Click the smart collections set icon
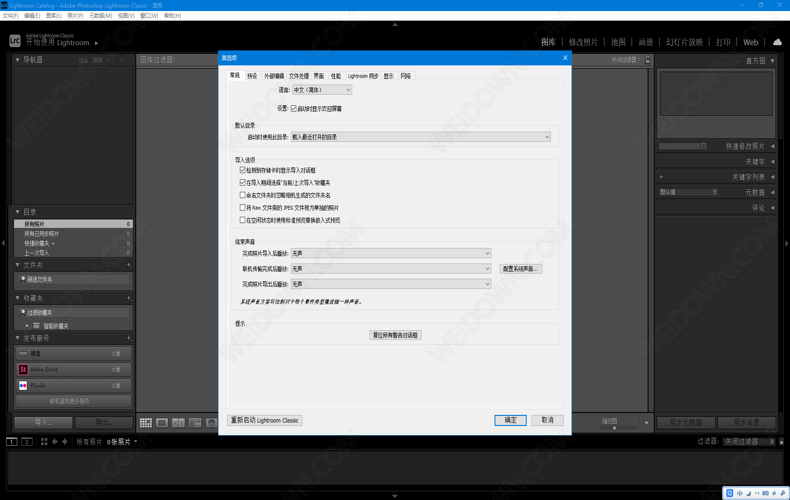The width and height of the screenshot is (790, 500). tap(36, 326)
